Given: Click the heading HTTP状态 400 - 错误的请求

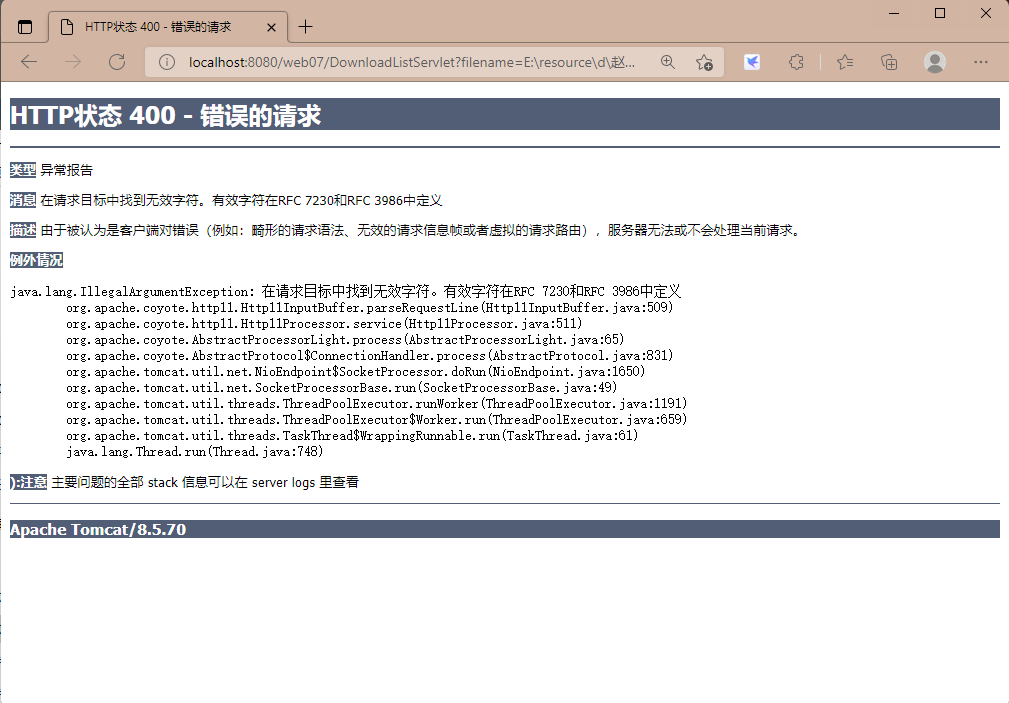Looking at the screenshot, I should click(165, 115).
